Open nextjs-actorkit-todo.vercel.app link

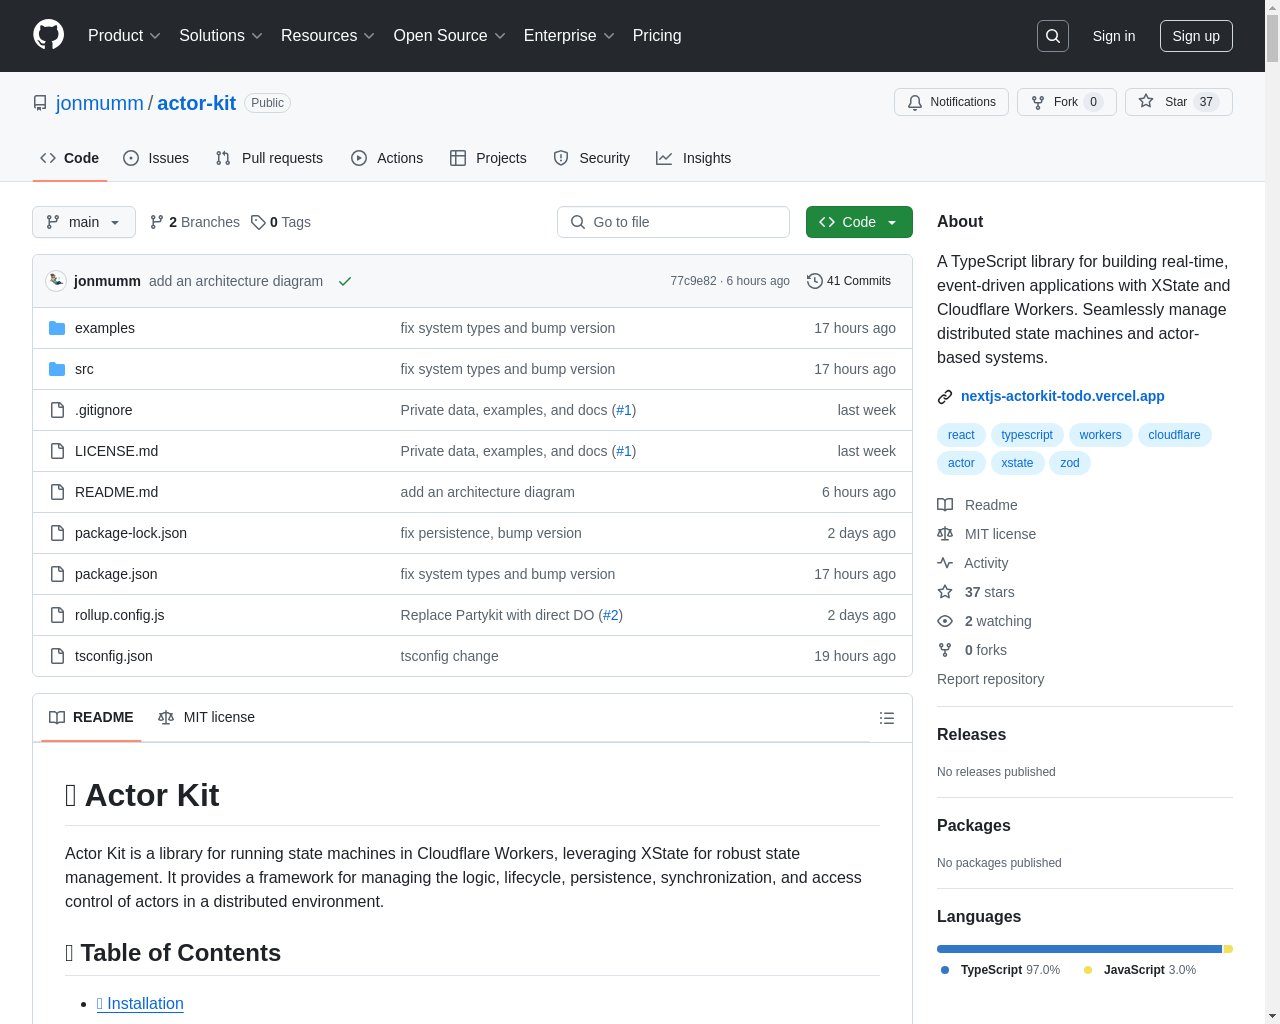[x=1063, y=396]
